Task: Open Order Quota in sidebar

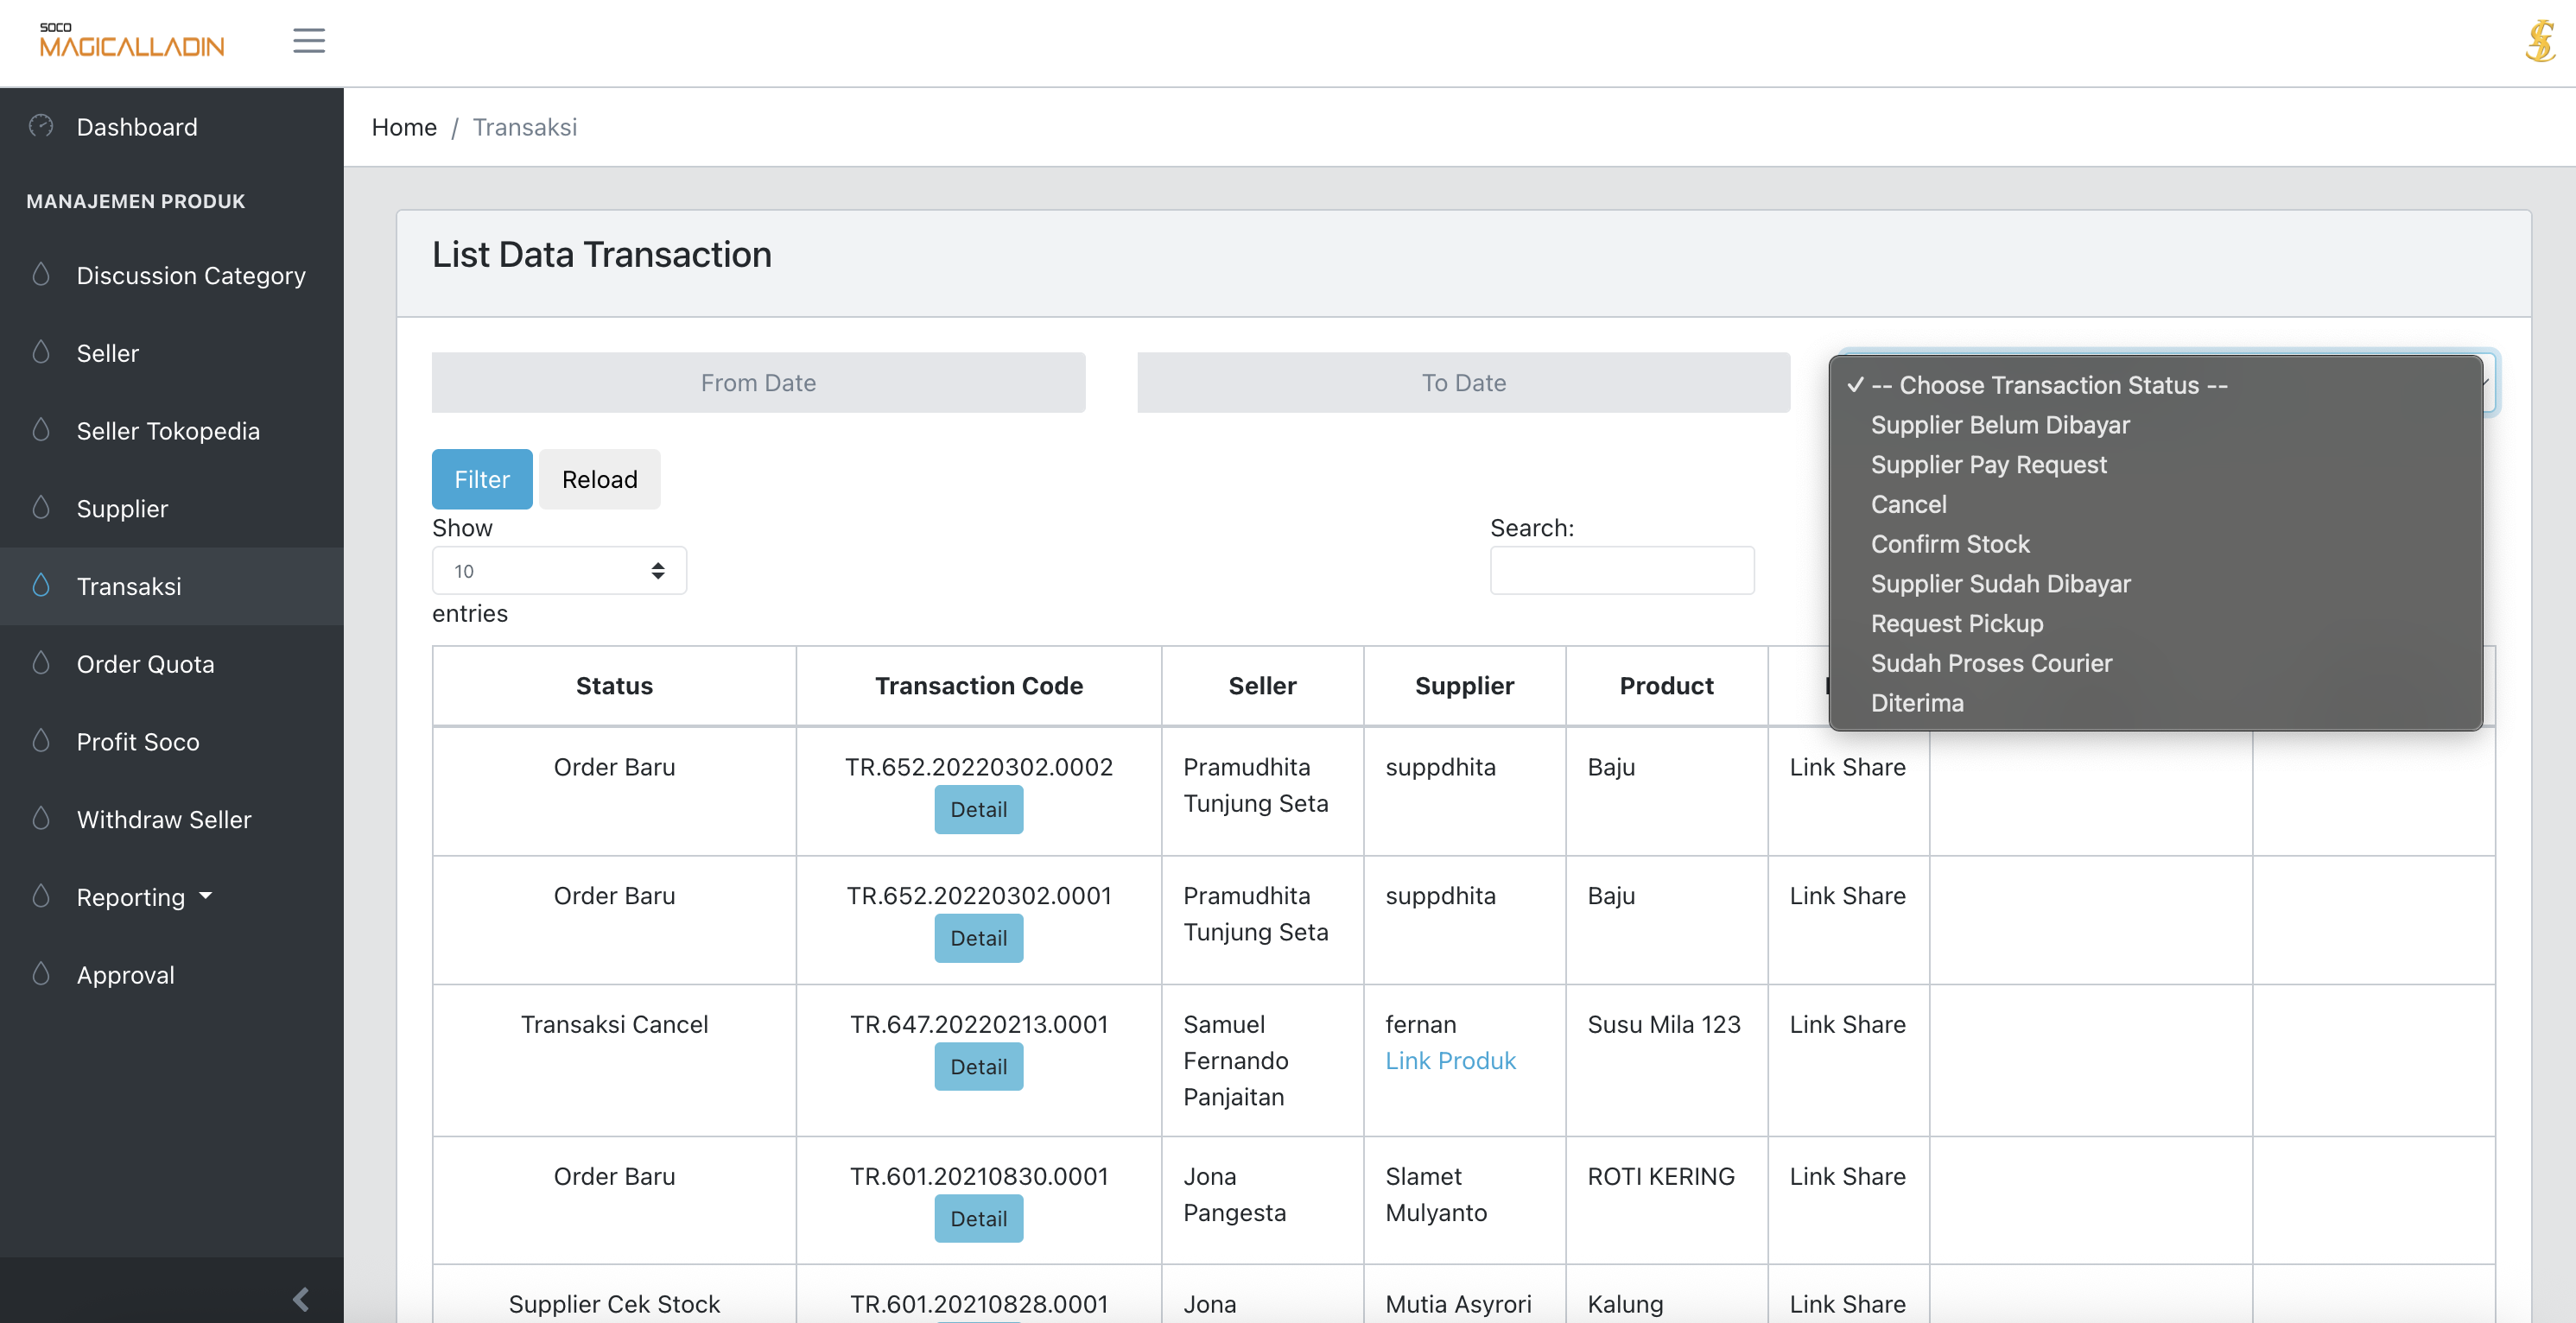Action: (x=145, y=664)
